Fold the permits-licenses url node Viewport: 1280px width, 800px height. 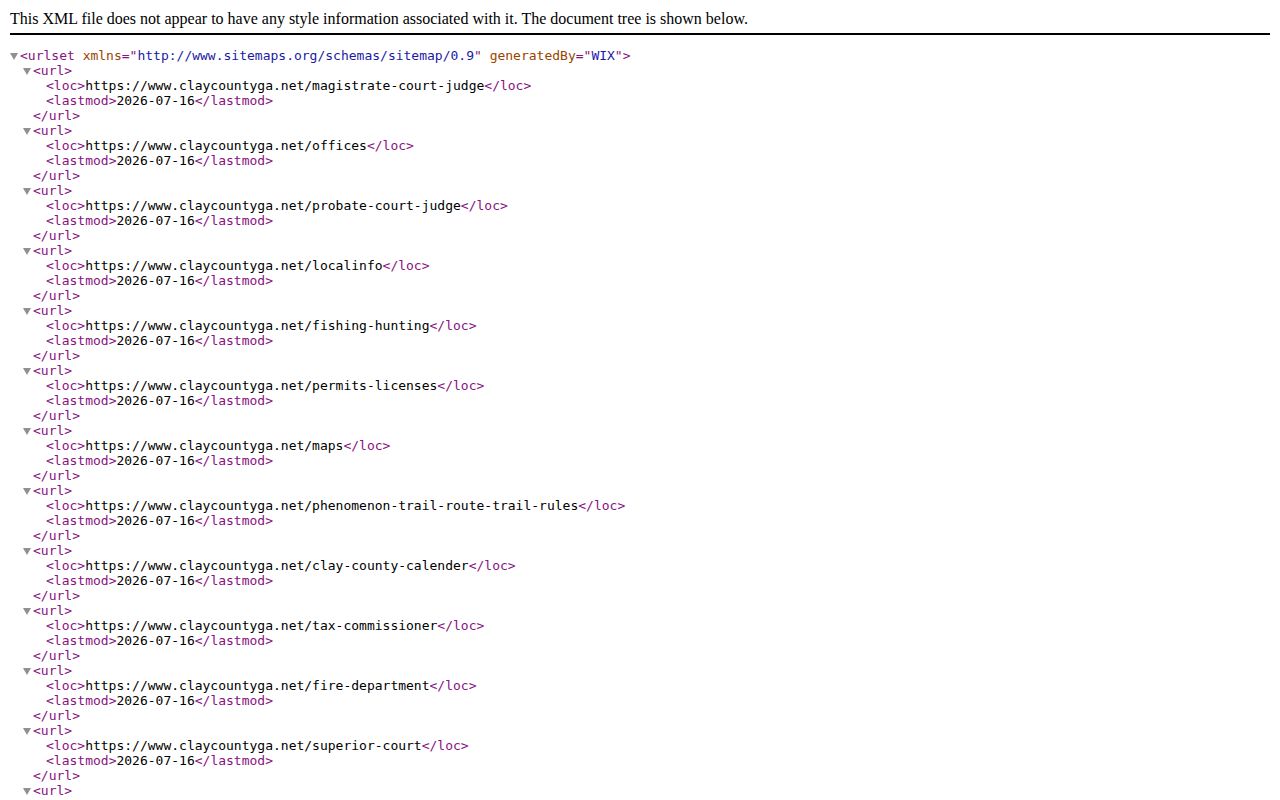coord(27,371)
